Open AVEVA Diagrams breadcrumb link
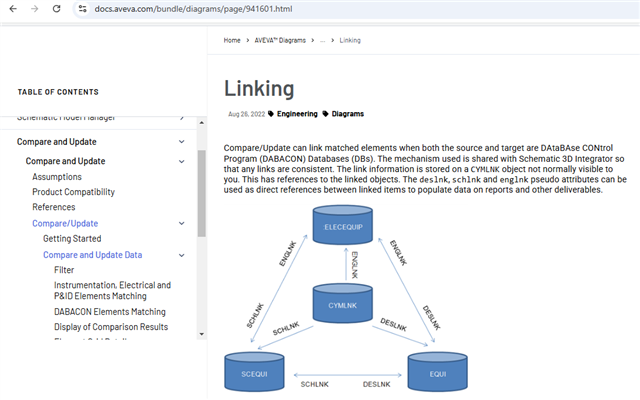The width and height of the screenshot is (640, 400). click(280, 40)
